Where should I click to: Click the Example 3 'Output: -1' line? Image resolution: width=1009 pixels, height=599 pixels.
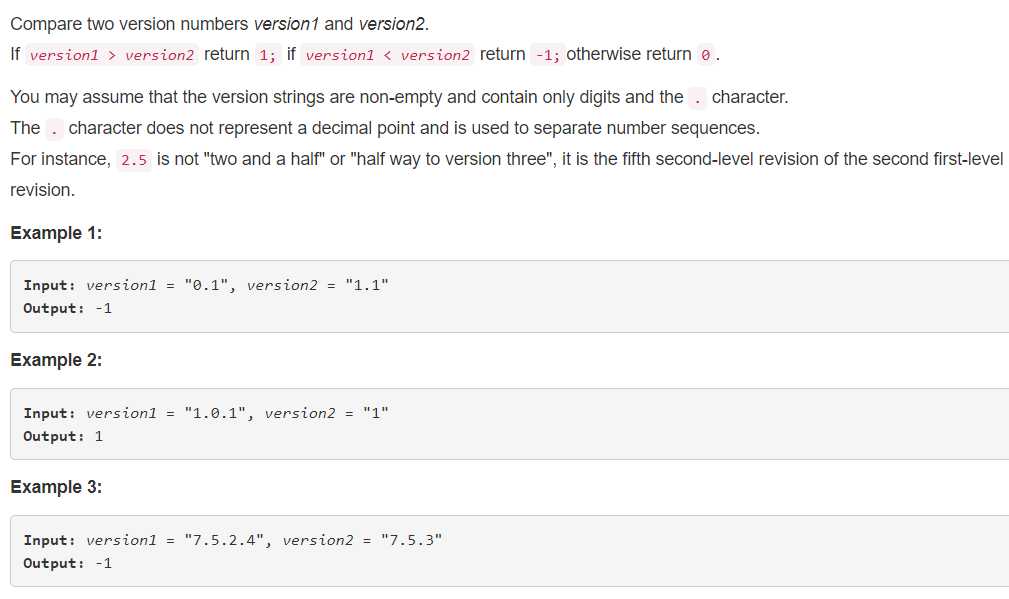[68, 563]
